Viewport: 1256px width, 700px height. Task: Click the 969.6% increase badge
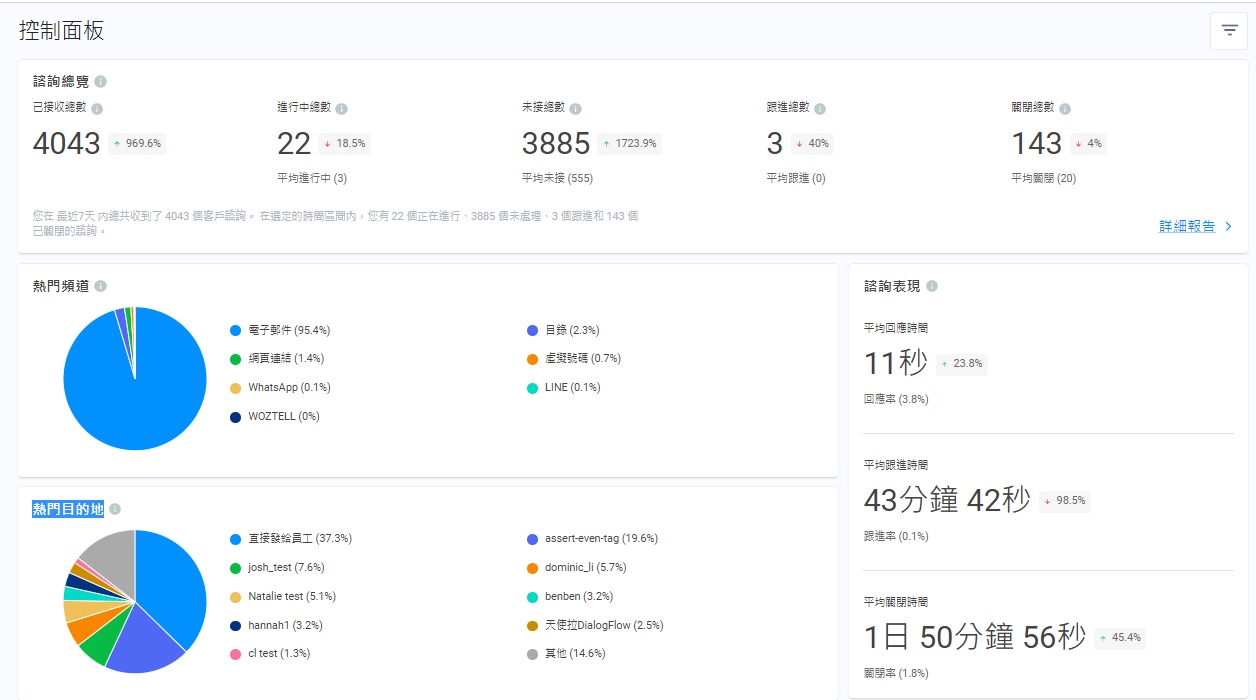[x=137, y=143]
